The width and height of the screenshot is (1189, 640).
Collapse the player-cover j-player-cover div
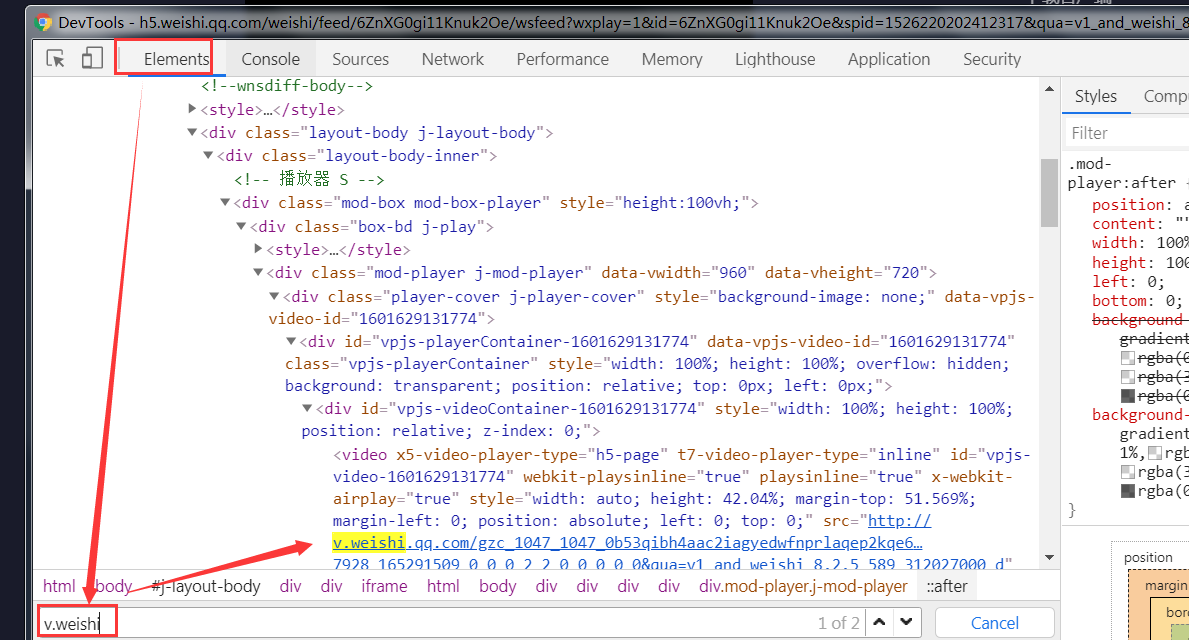tap(275, 296)
